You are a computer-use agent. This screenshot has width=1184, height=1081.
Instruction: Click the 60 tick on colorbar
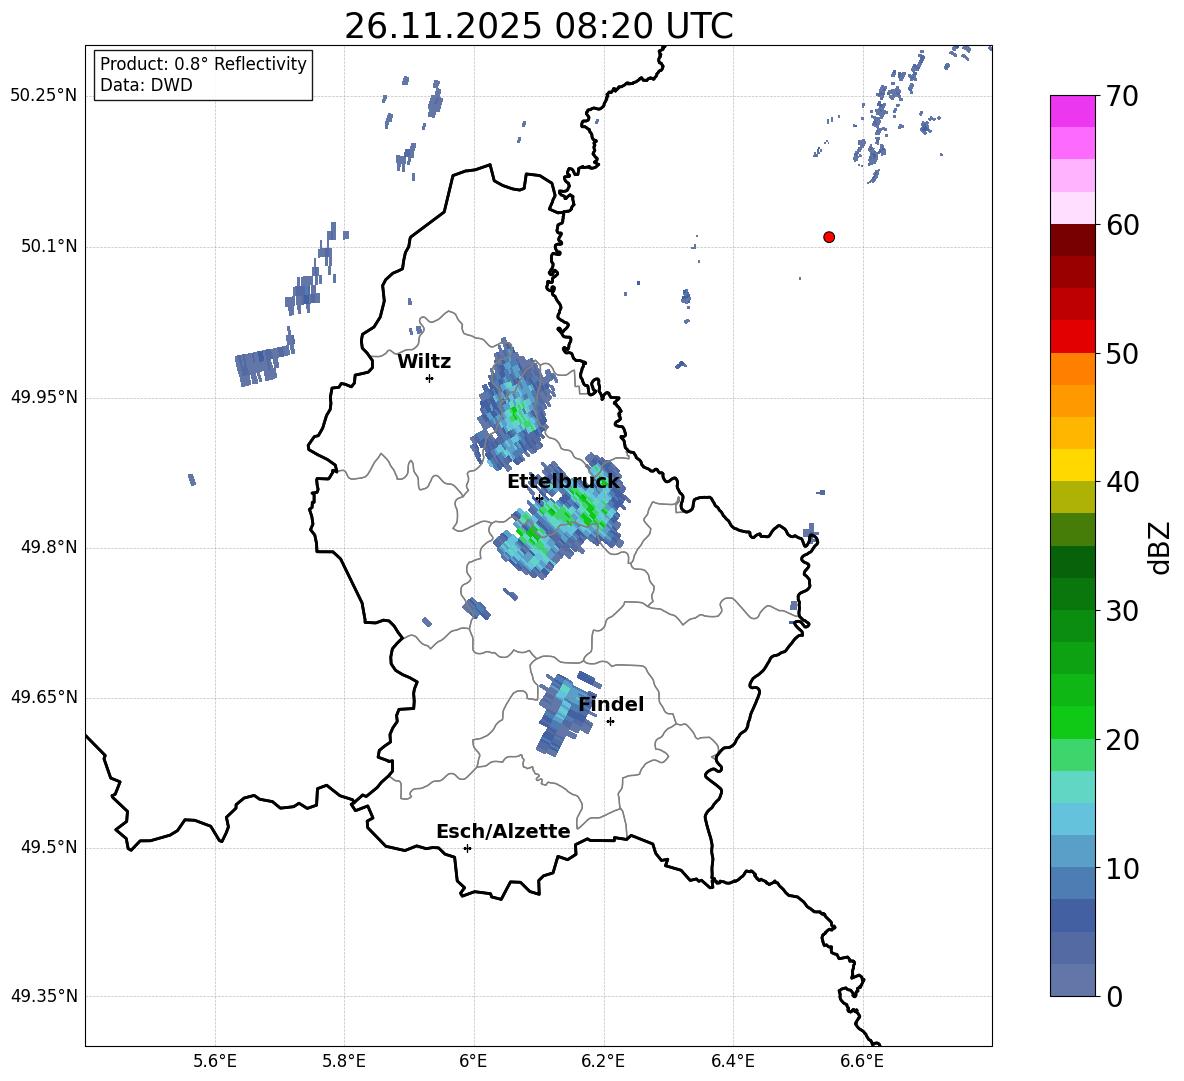[1122, 225]
